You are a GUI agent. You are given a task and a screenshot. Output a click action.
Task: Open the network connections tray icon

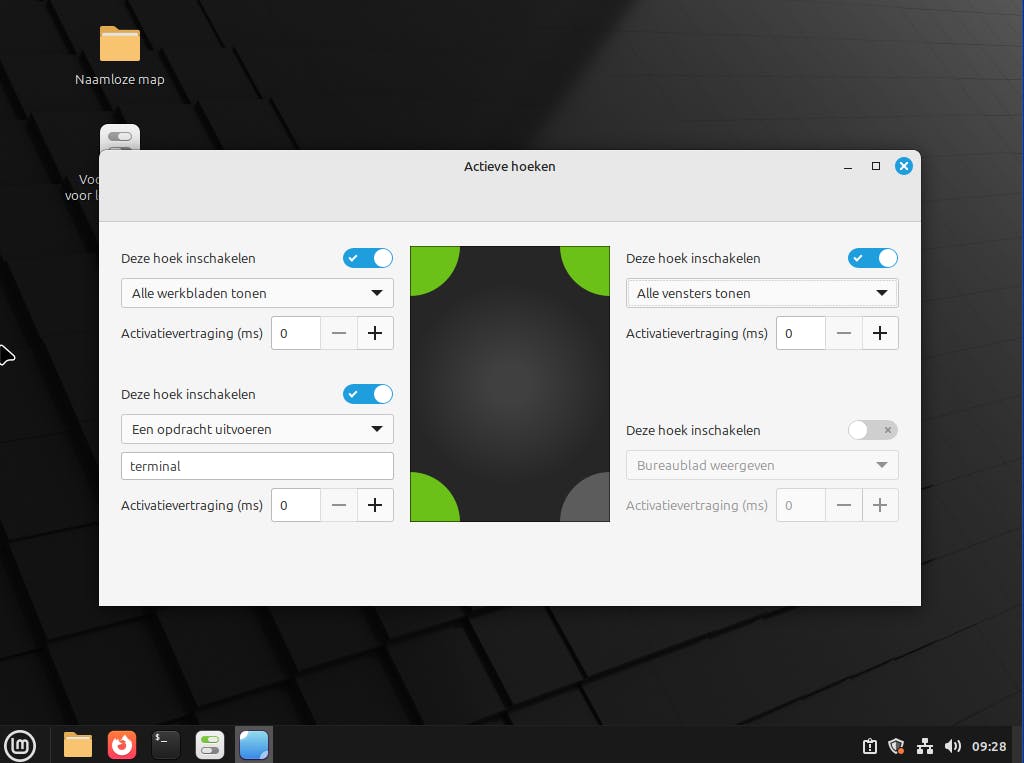pyautogui.click(x=924, y=746)
